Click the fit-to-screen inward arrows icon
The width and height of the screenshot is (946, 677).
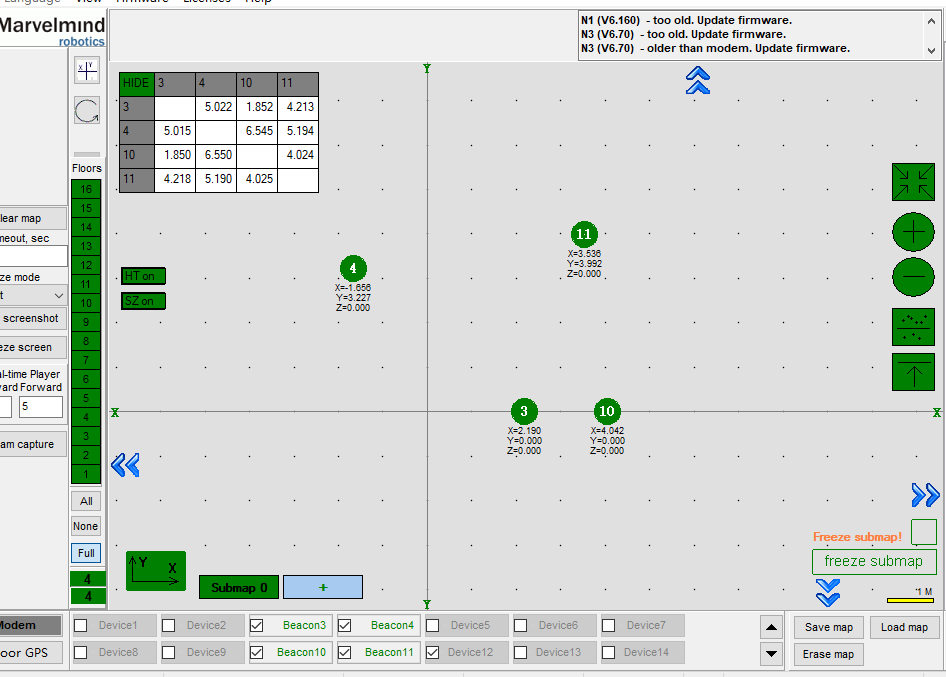[913, 182]
